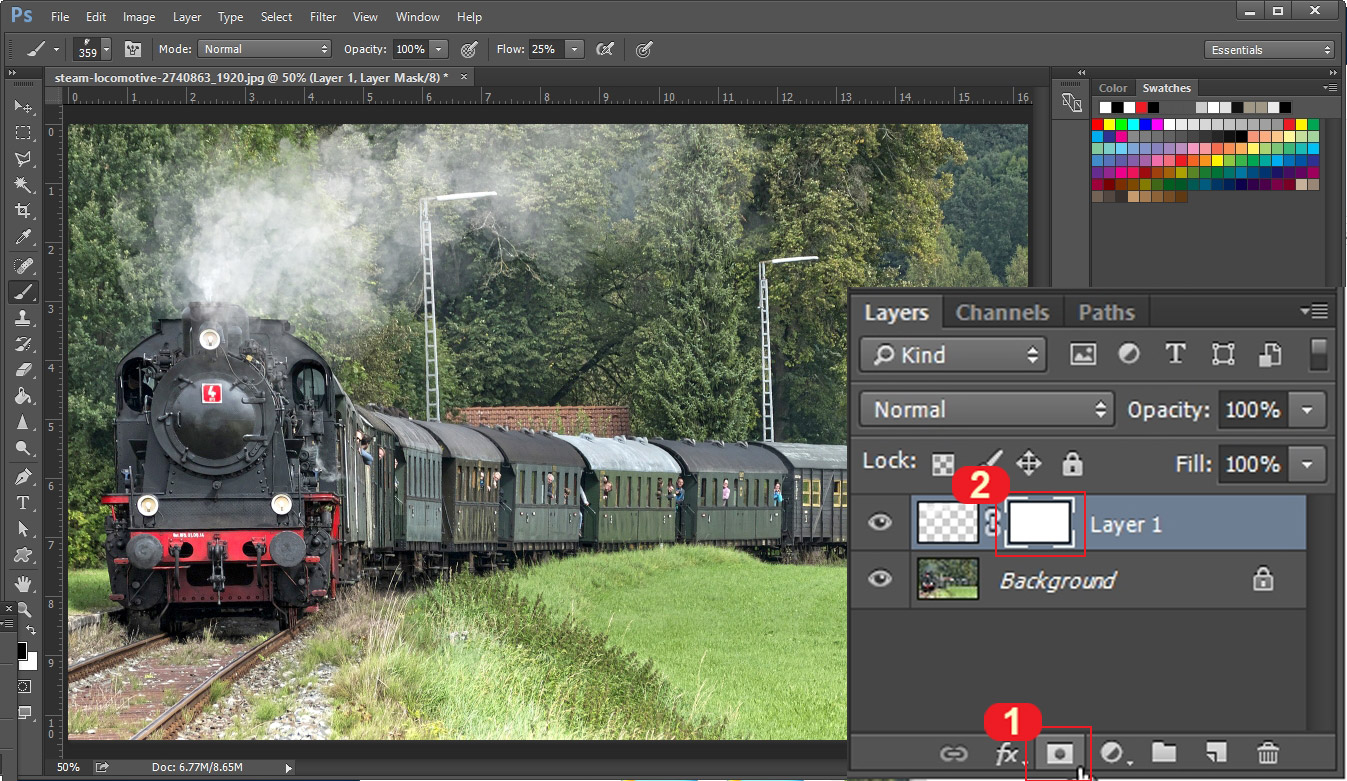Open the Flow value dropdown

(574, 49)
